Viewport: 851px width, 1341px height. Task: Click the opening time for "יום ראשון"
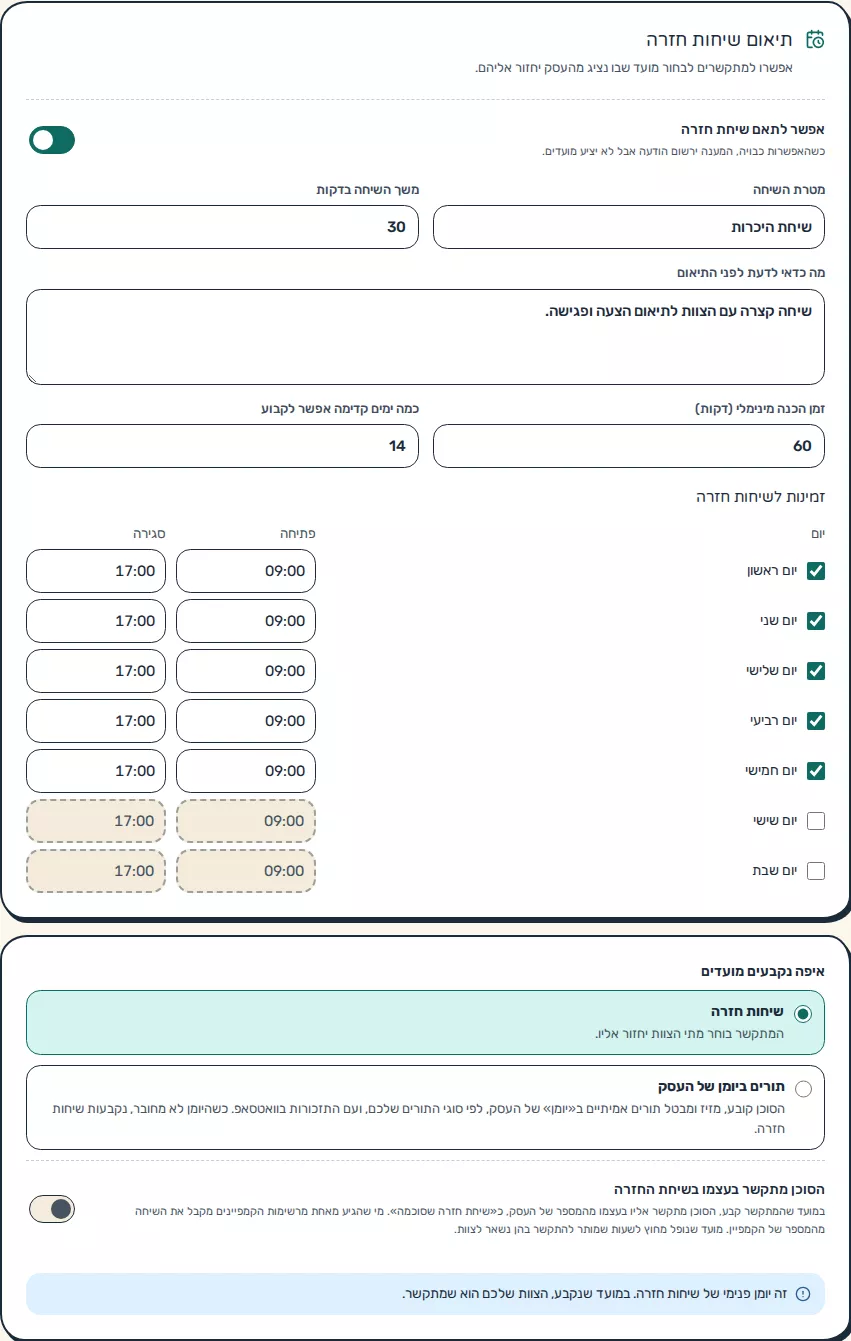coord(246,571)
